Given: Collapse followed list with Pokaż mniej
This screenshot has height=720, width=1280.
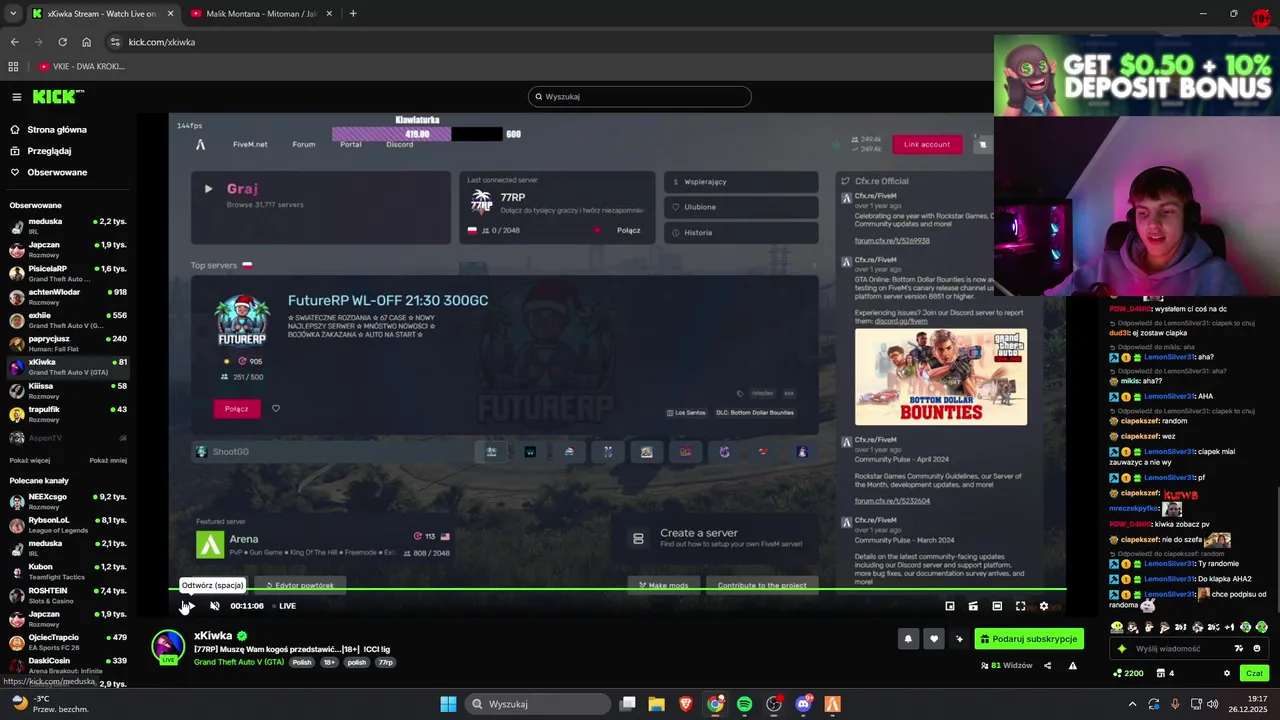Looking at the screenshot, I should pyautogui.click(x=108, y=461).
